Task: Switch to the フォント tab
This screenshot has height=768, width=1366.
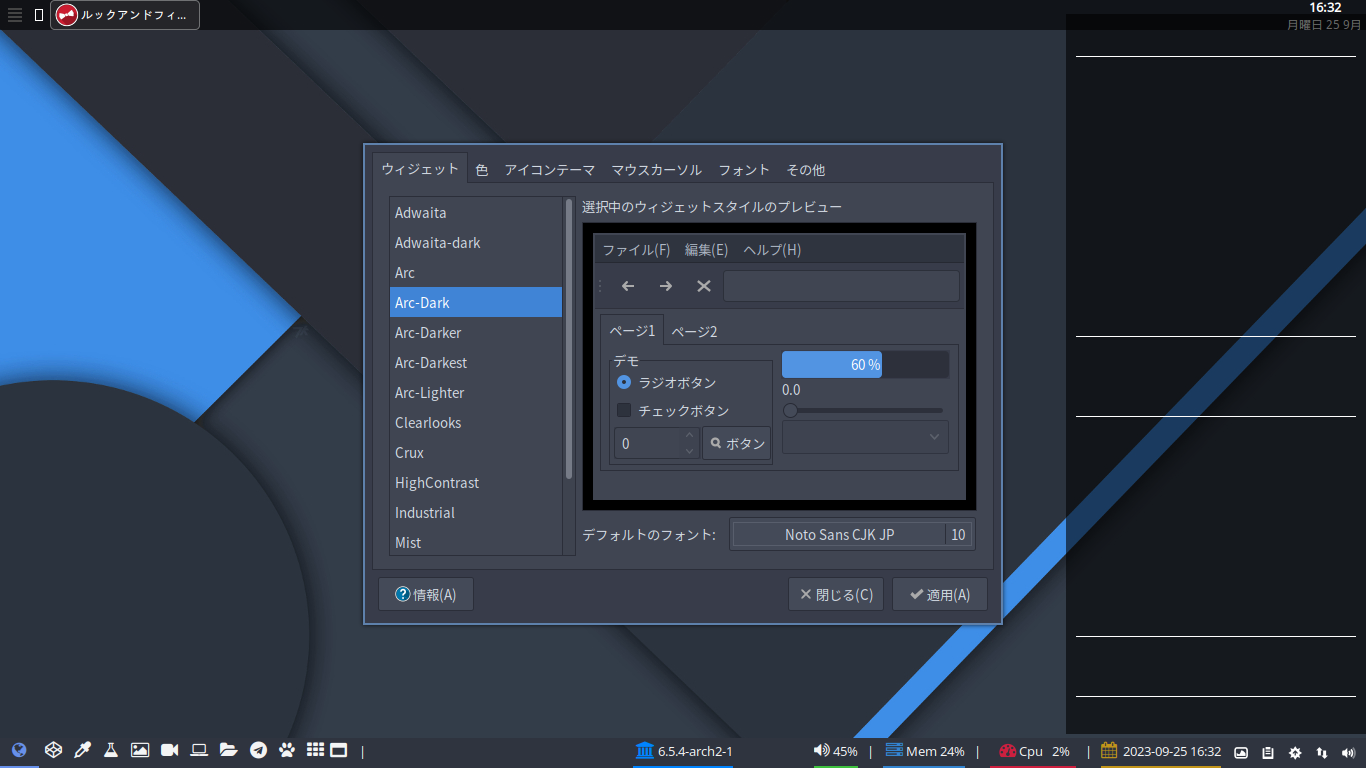Action: point(744,170)
